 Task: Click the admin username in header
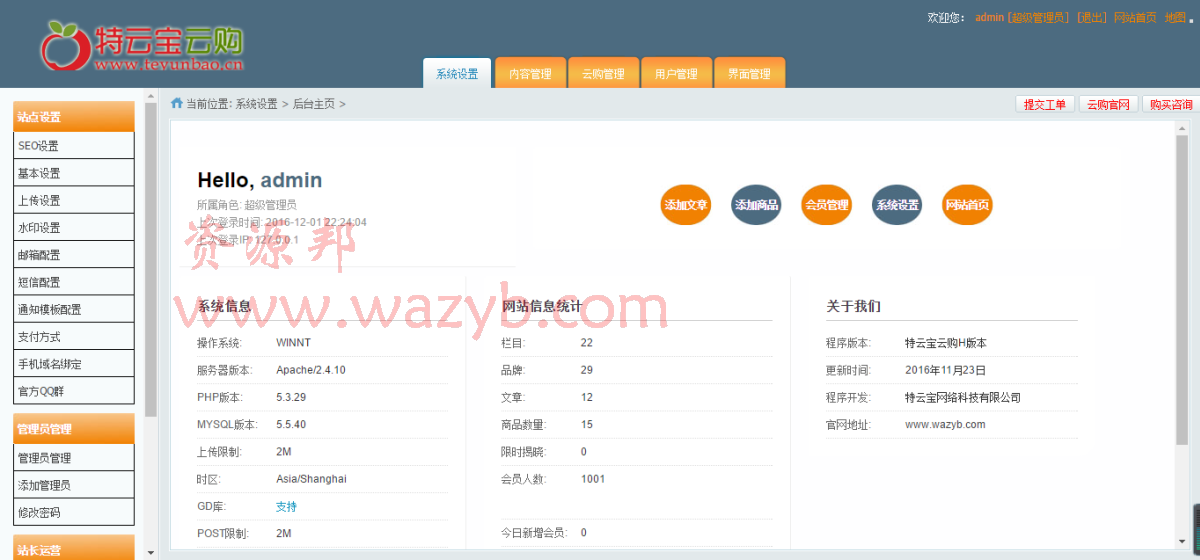pyautogui.click(x=990, y=18)
